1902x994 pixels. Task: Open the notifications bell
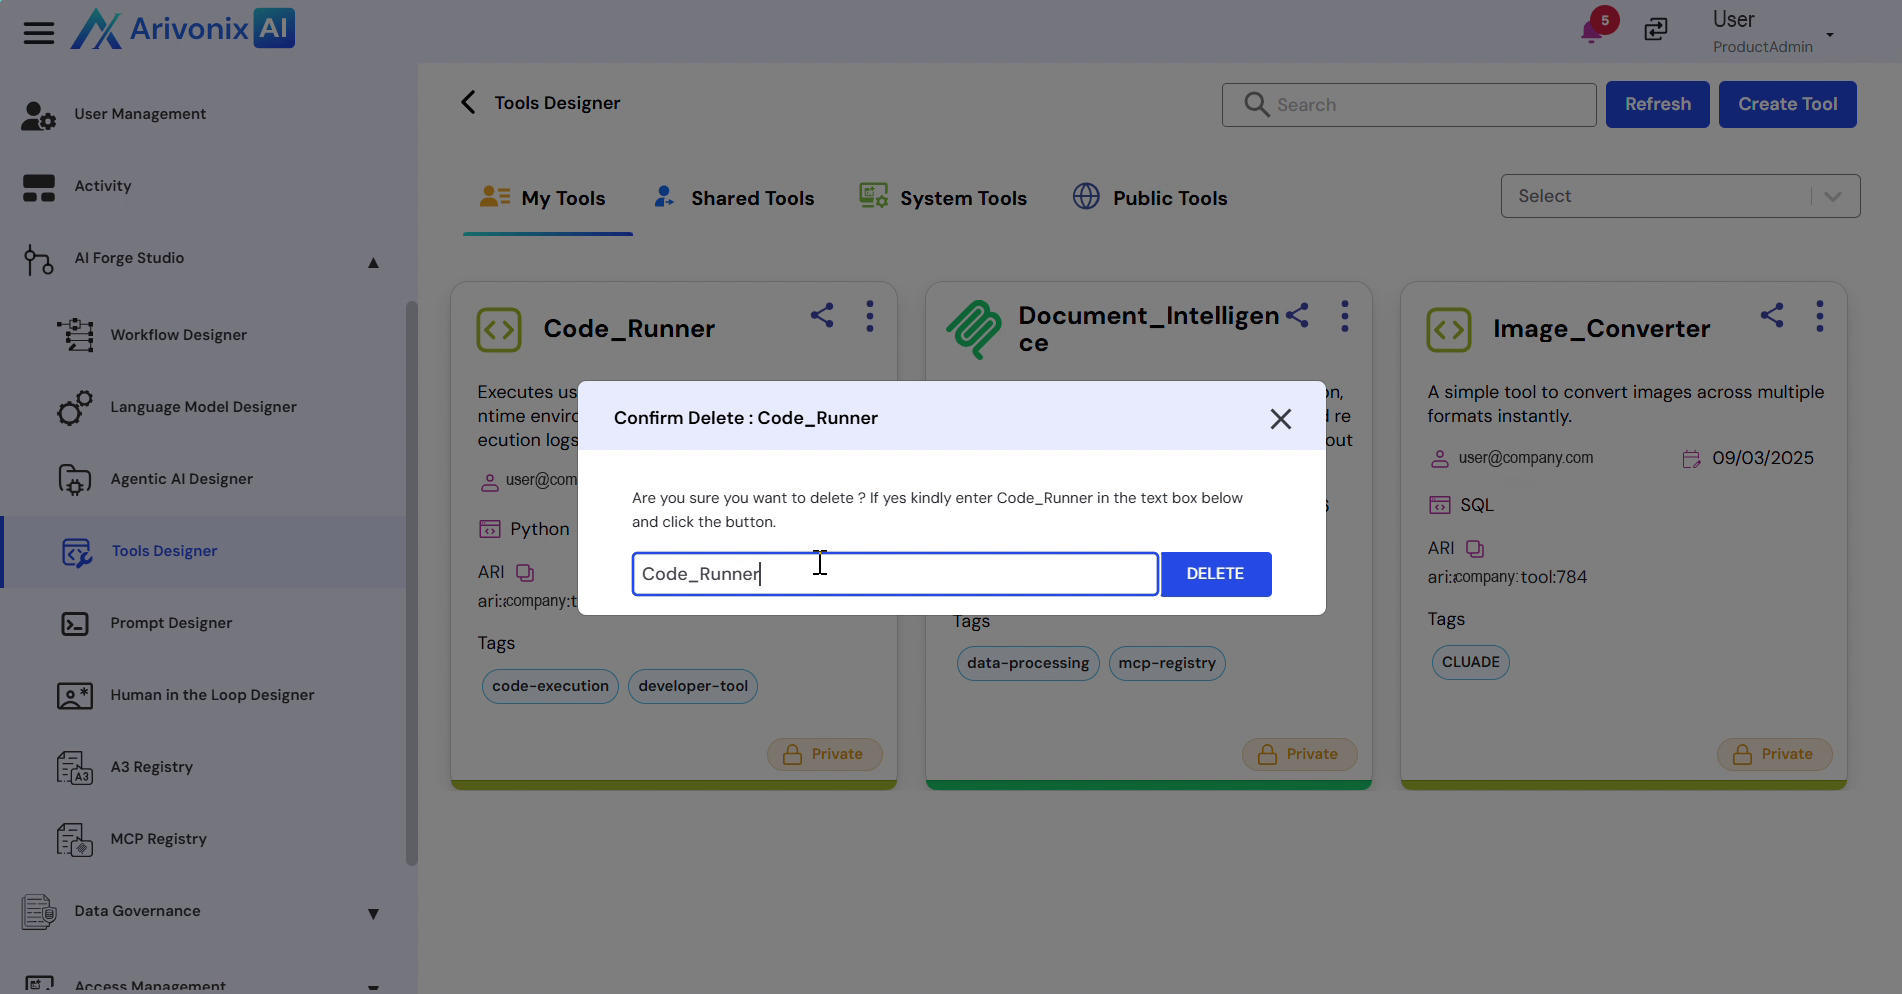click(1592, 31)
